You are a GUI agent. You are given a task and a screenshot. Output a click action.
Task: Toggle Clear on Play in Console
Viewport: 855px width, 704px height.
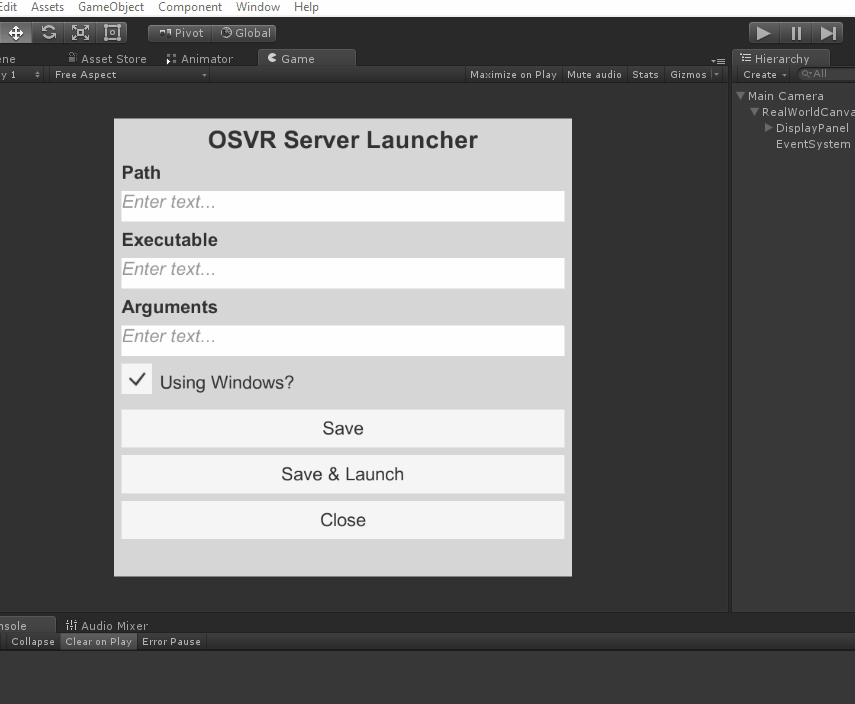pos(99,642)
